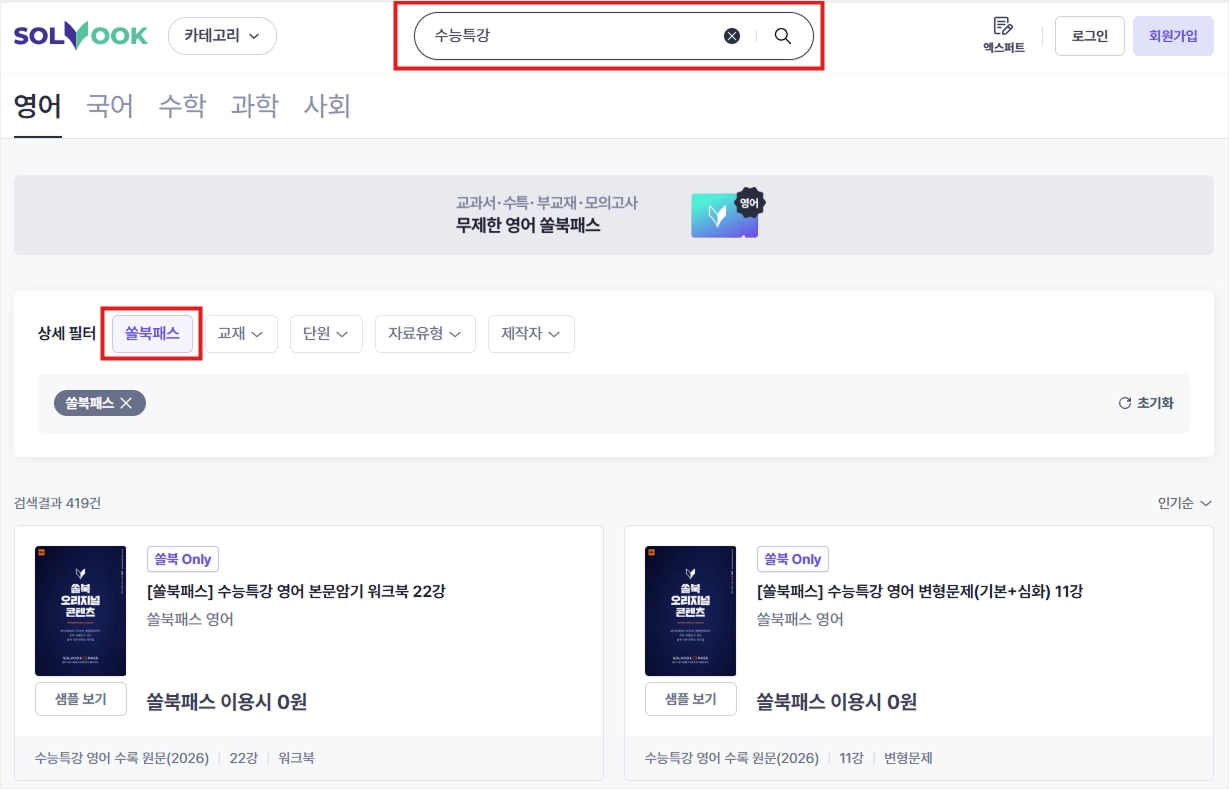
Task: Click the 회원가입 button
Action: (x=1173, y=36)
